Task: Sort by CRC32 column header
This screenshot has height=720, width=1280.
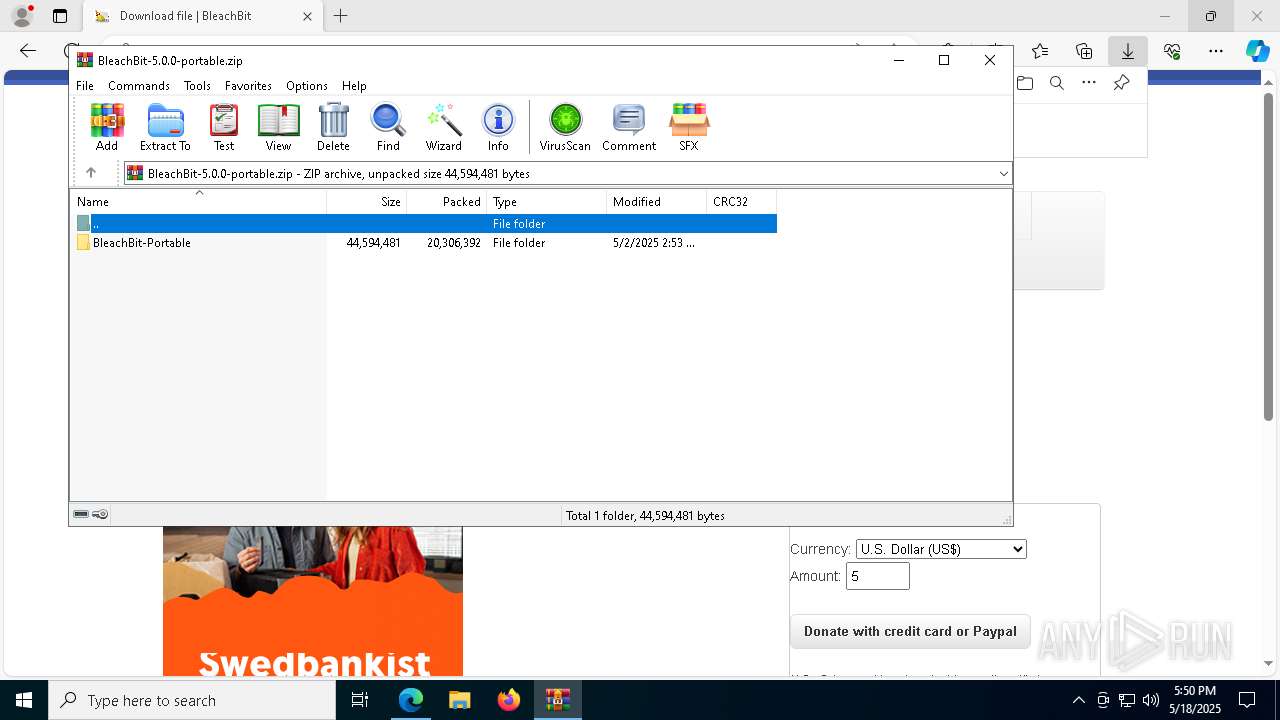Action: click(x=741, y=201)
